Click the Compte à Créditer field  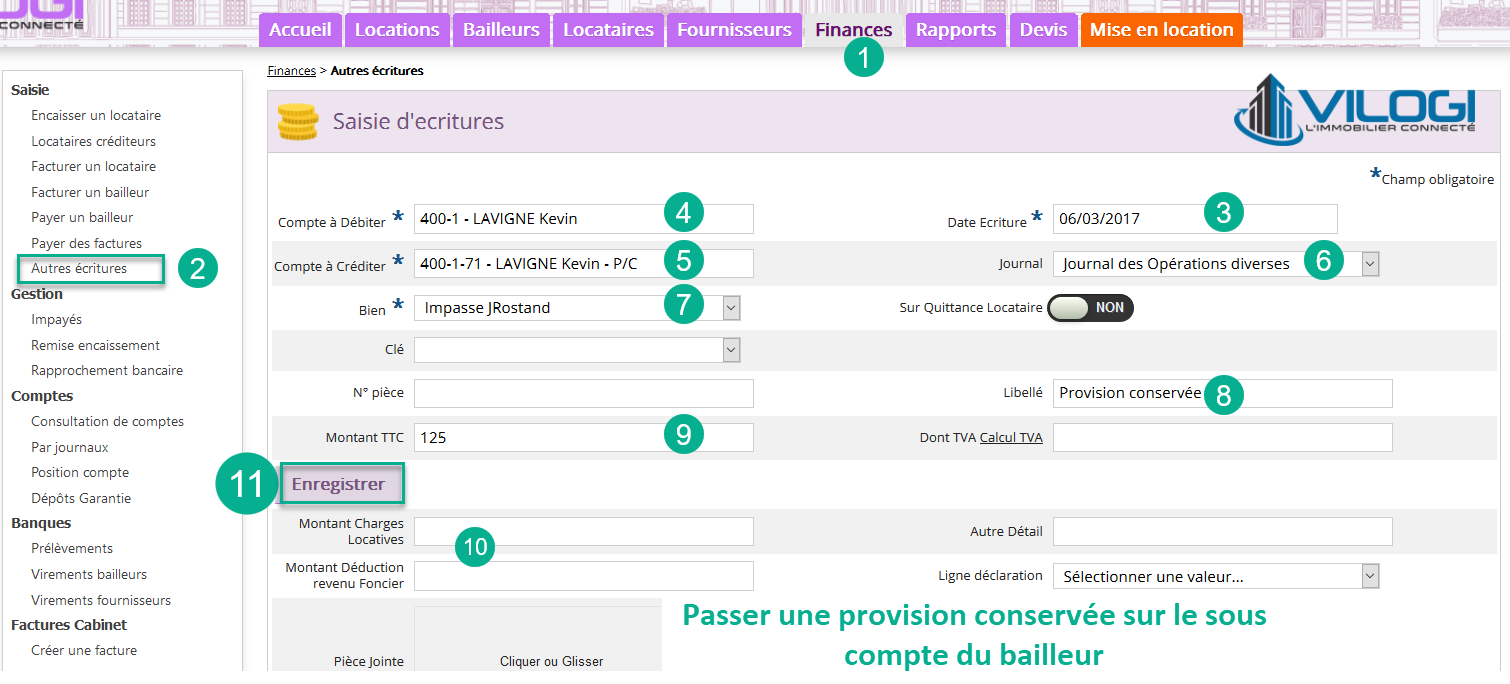click(583, 264)
